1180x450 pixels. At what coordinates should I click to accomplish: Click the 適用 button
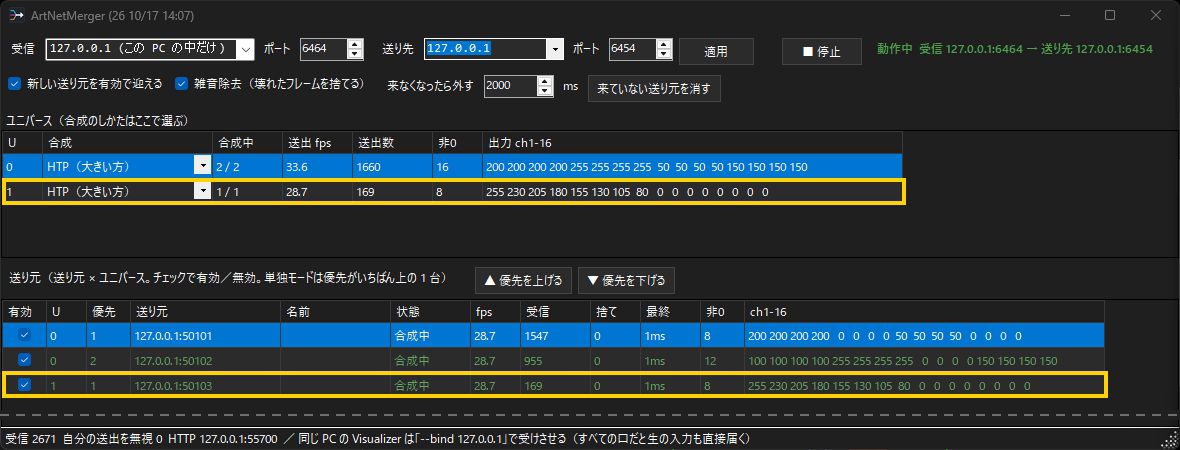pos(716,52)
